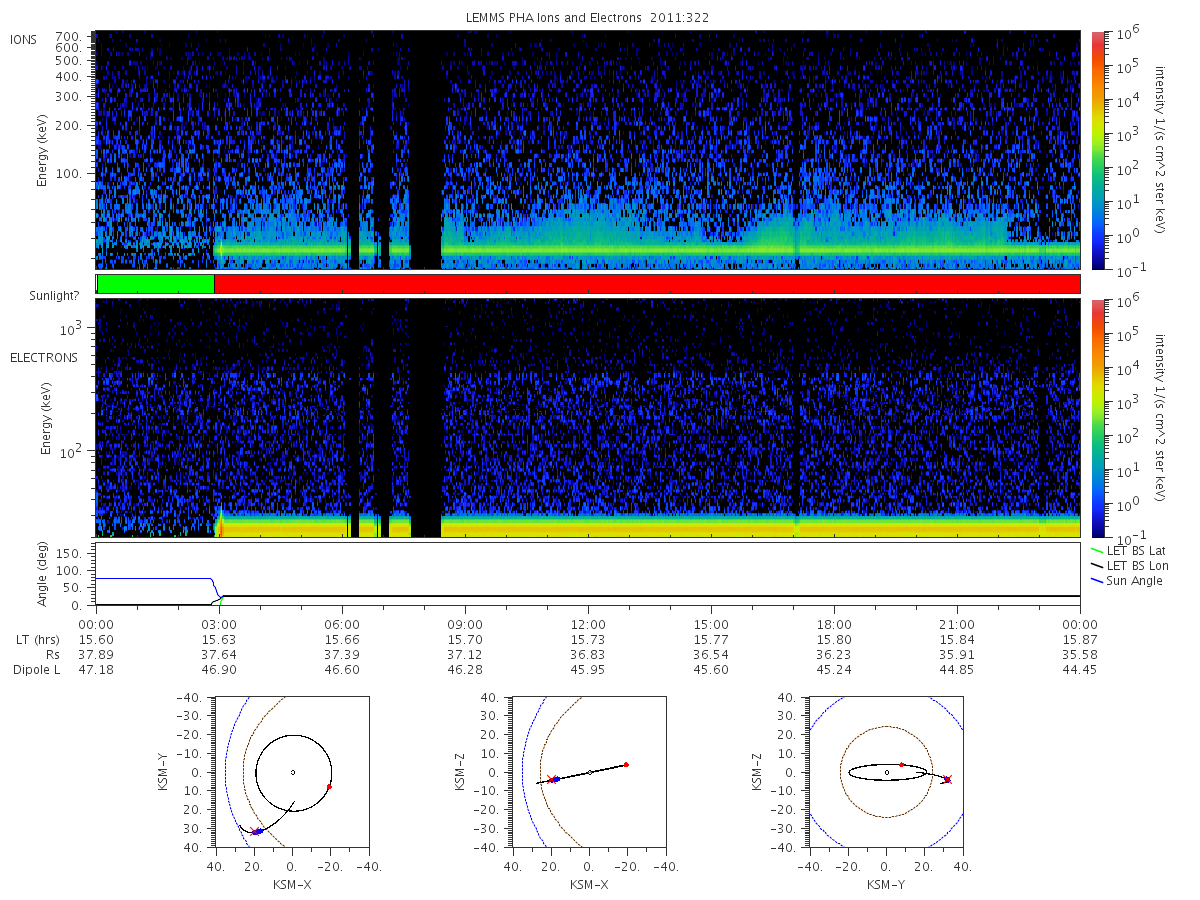The height and width of the screenshot is (900, 1200).
Task: Click the electrons intensity color bar
Action: (1097, 418)
